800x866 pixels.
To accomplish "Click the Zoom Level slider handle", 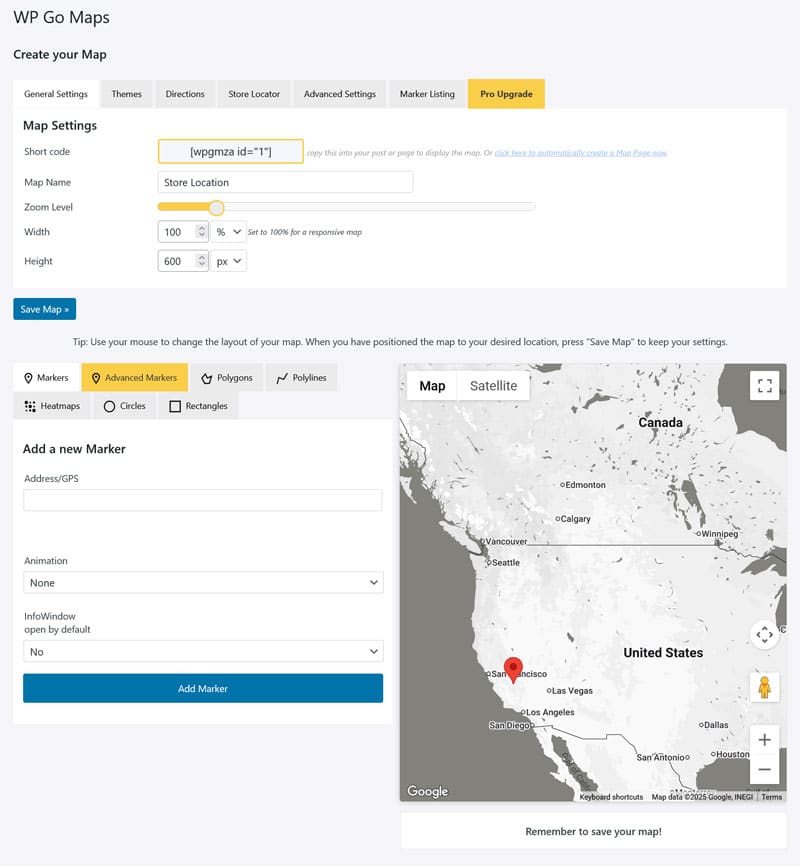I will [x=217, y=208].
